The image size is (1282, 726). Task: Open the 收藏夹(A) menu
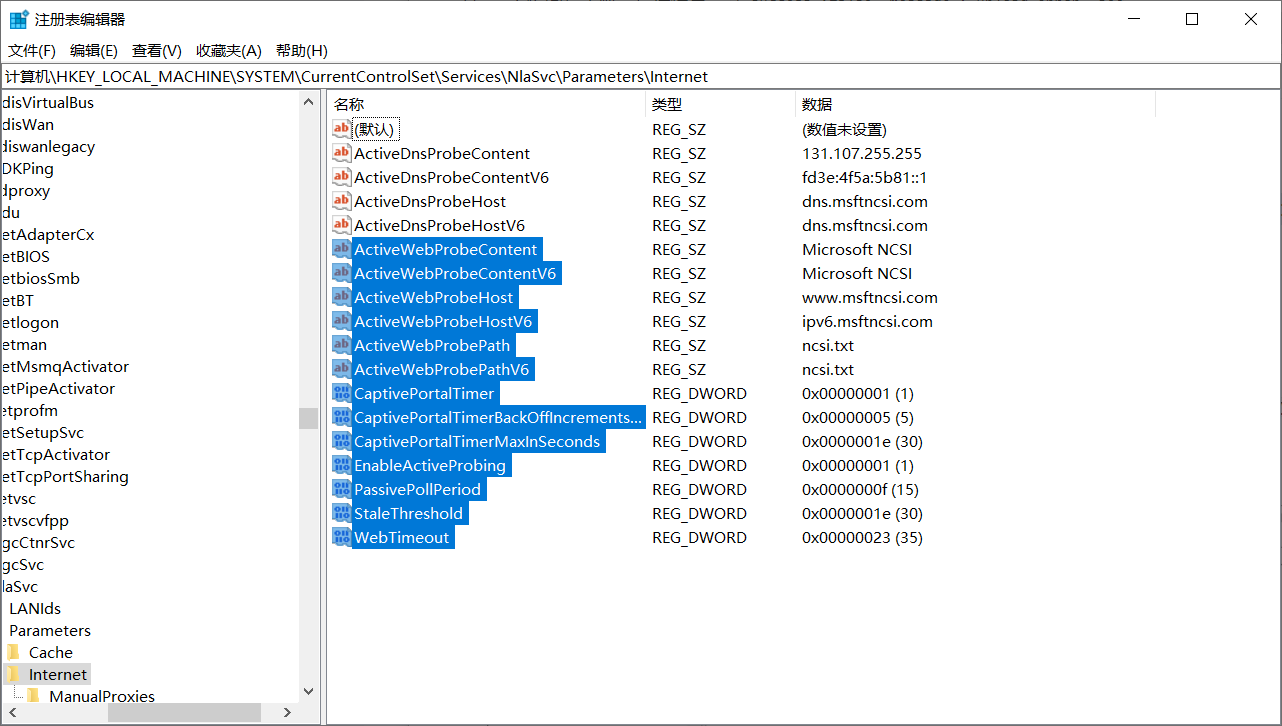(229, 50)
